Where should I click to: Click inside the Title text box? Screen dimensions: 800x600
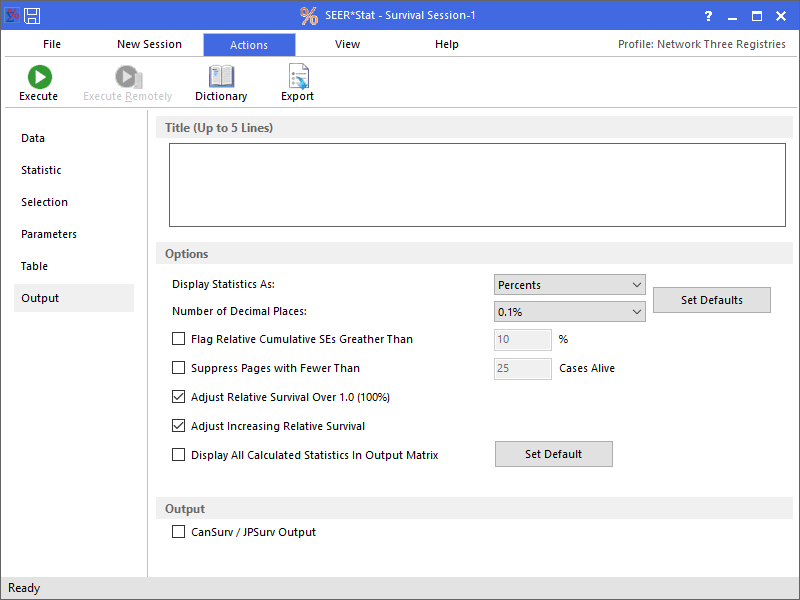pyautogui.click(x=477, y=185)
